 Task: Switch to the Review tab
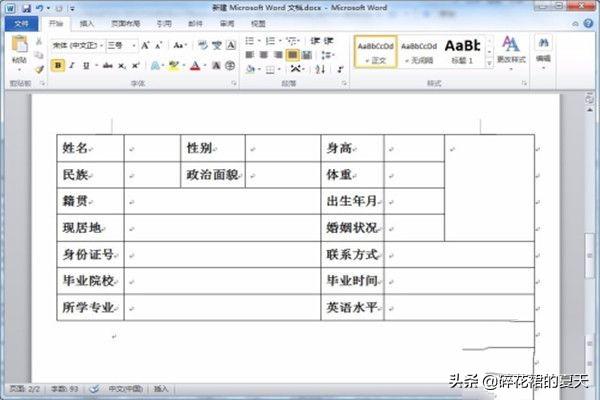tap(227, 24)
